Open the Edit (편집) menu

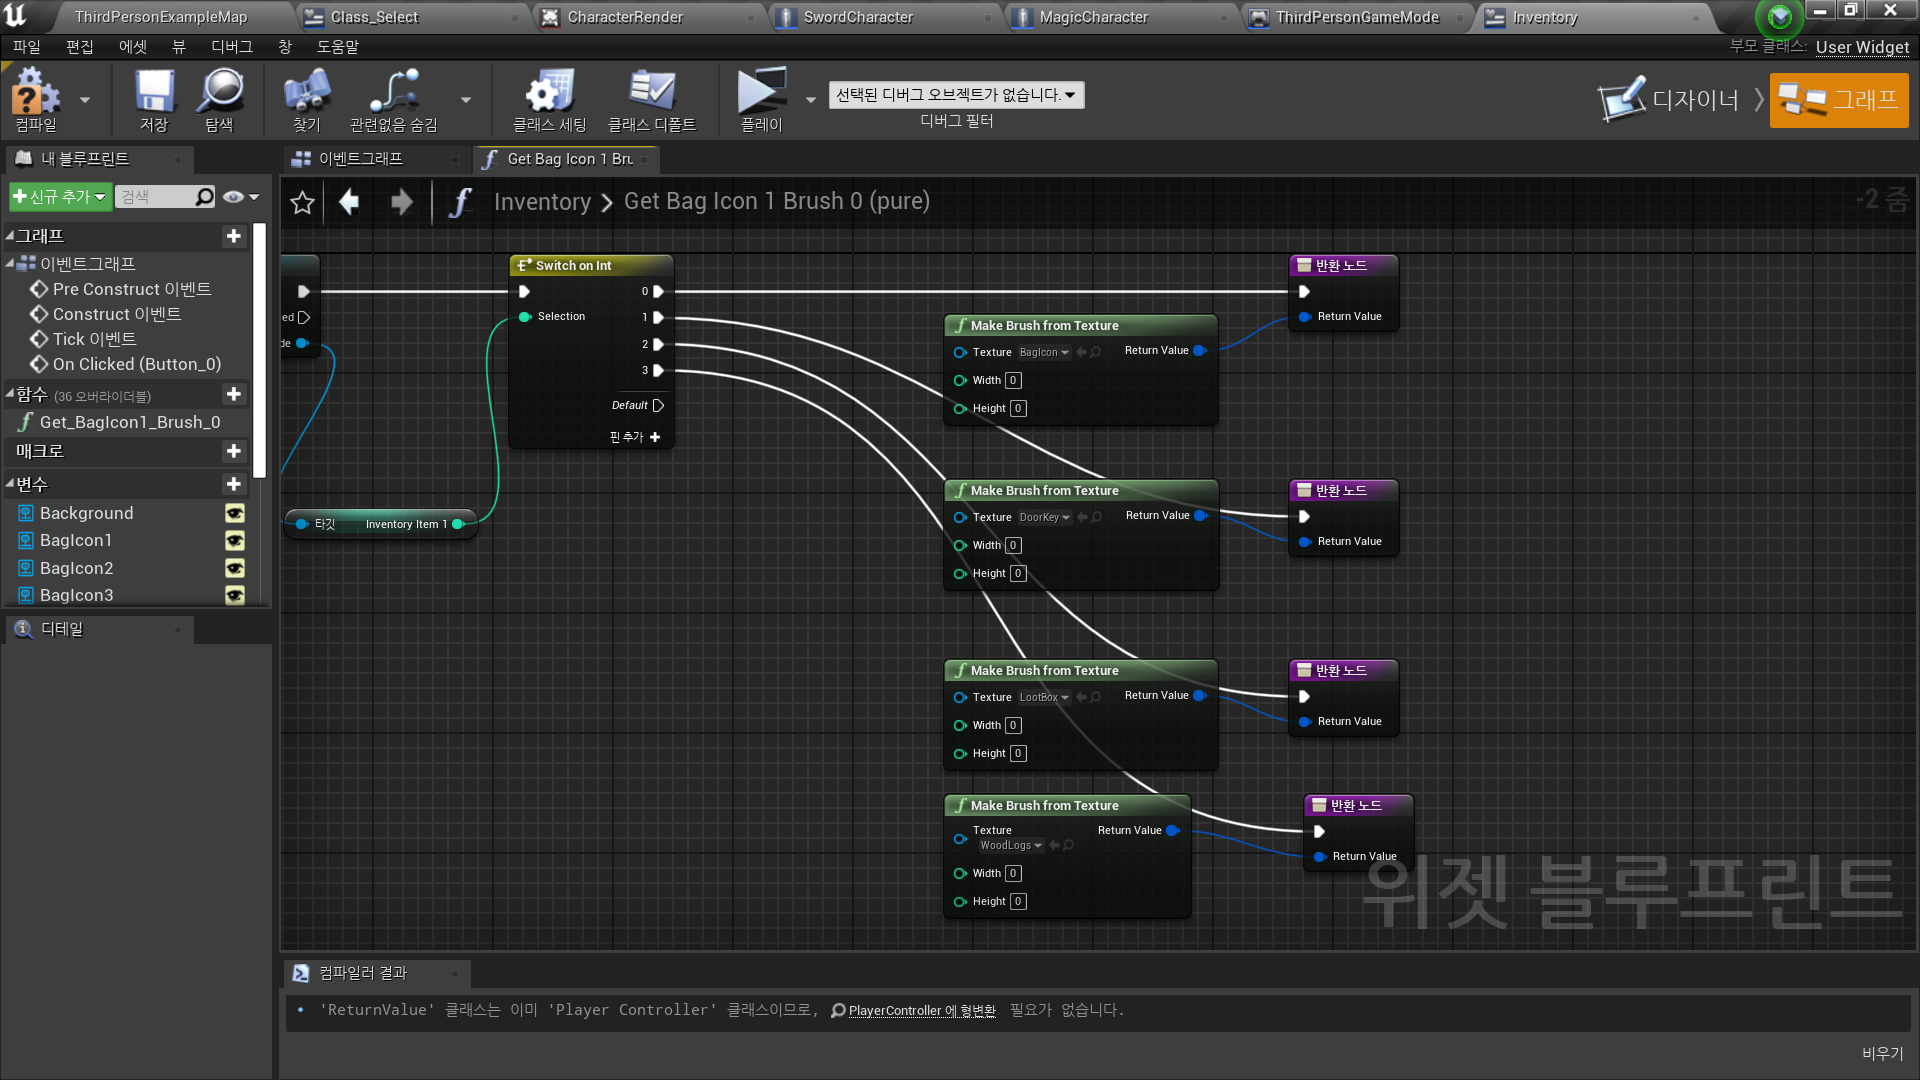(x=79, y=47)
